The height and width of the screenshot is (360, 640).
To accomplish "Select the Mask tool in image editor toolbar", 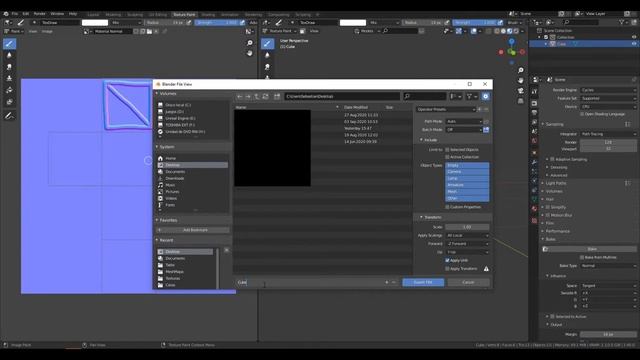I will click(9, 102).
